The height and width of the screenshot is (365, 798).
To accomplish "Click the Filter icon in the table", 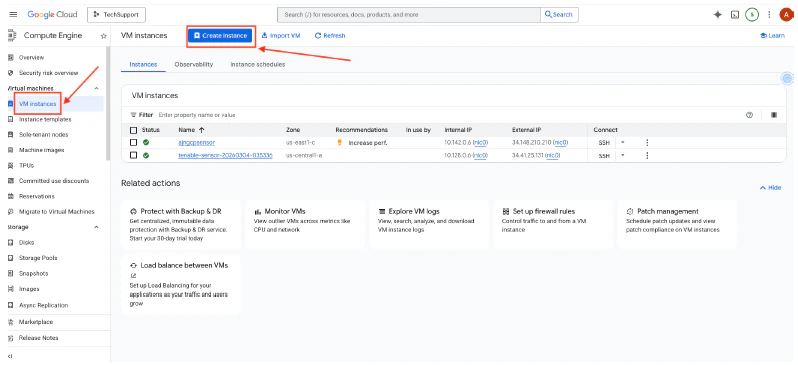I will click(133, 115).
